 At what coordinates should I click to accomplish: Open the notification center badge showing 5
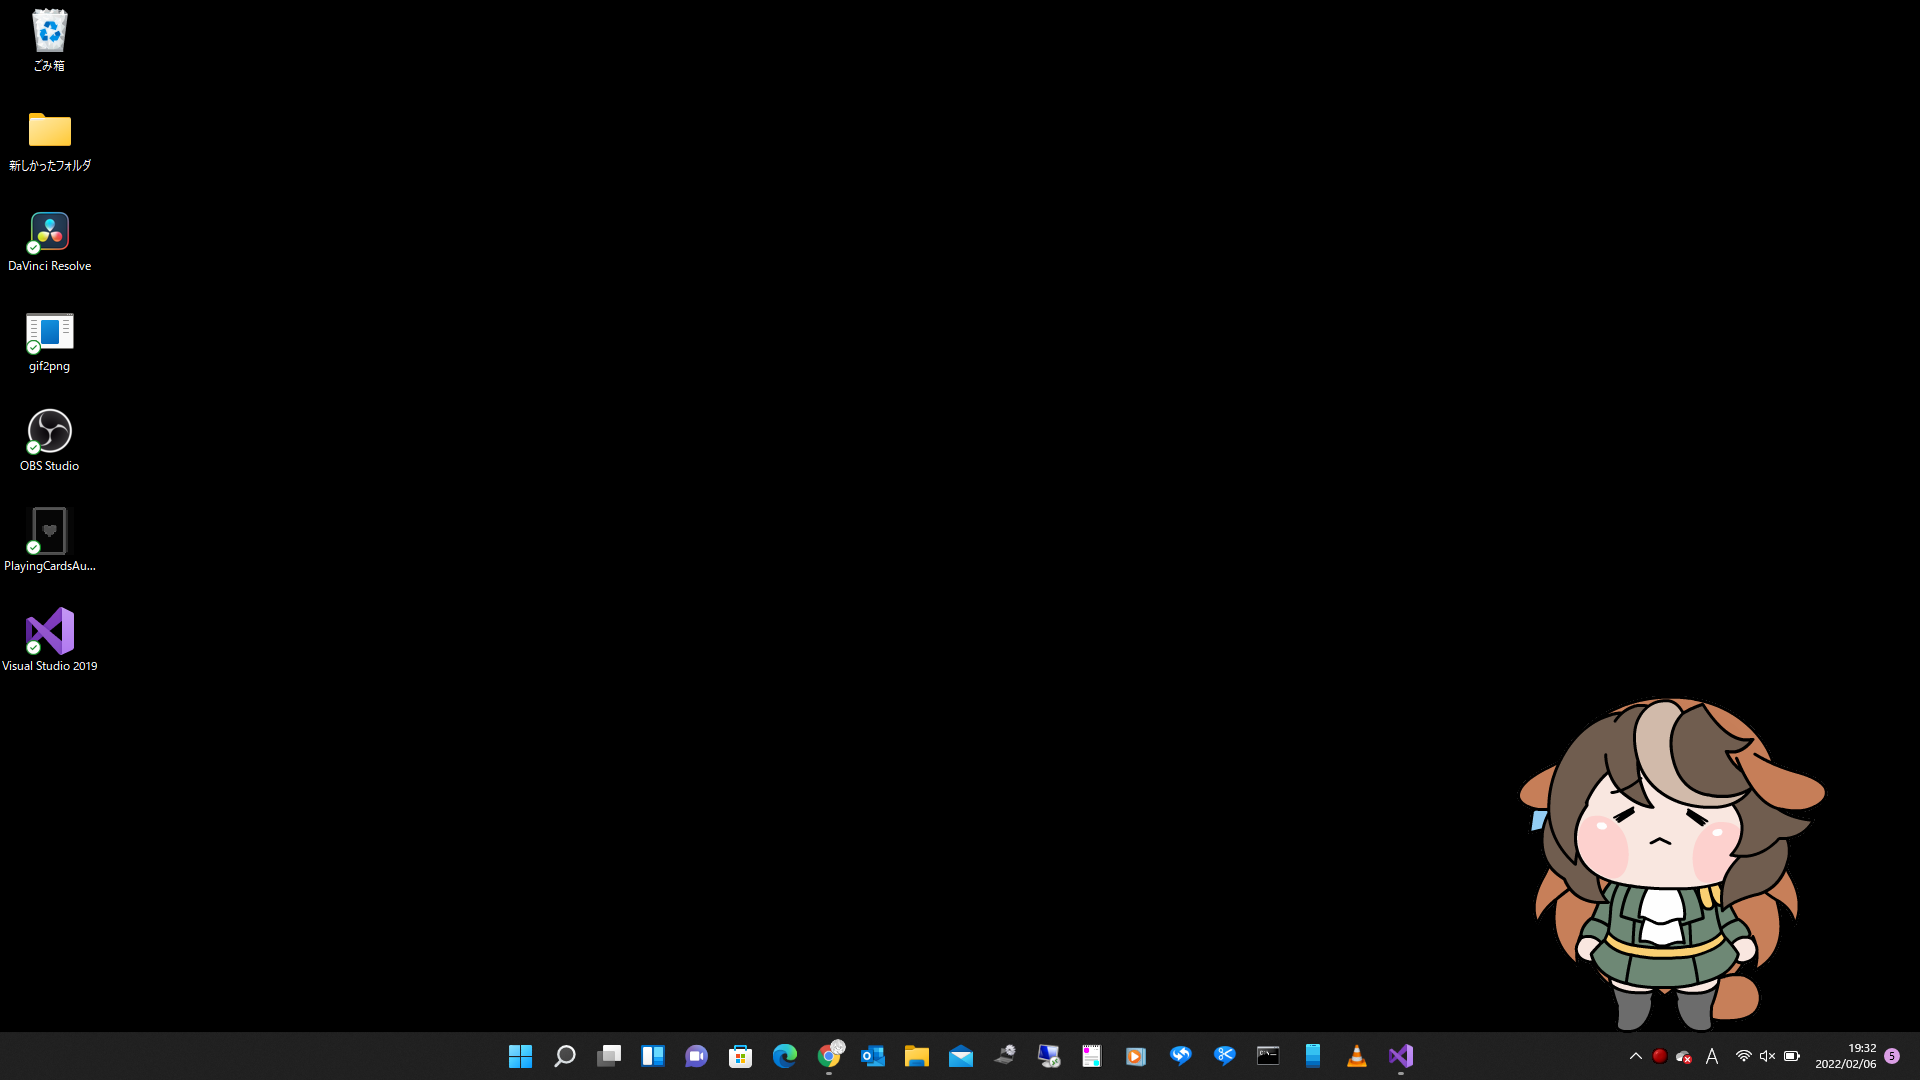tap(1892, 1056)
